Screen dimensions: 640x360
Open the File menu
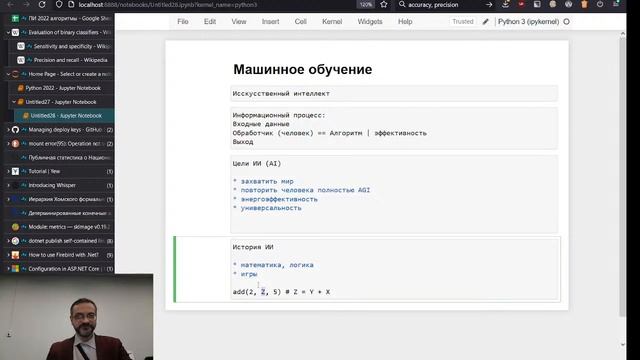pos(182,22)
